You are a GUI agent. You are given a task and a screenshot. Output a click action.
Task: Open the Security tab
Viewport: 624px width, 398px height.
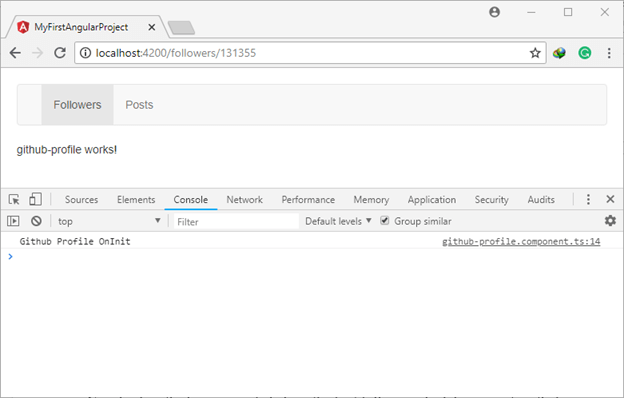tap(491, 199)
